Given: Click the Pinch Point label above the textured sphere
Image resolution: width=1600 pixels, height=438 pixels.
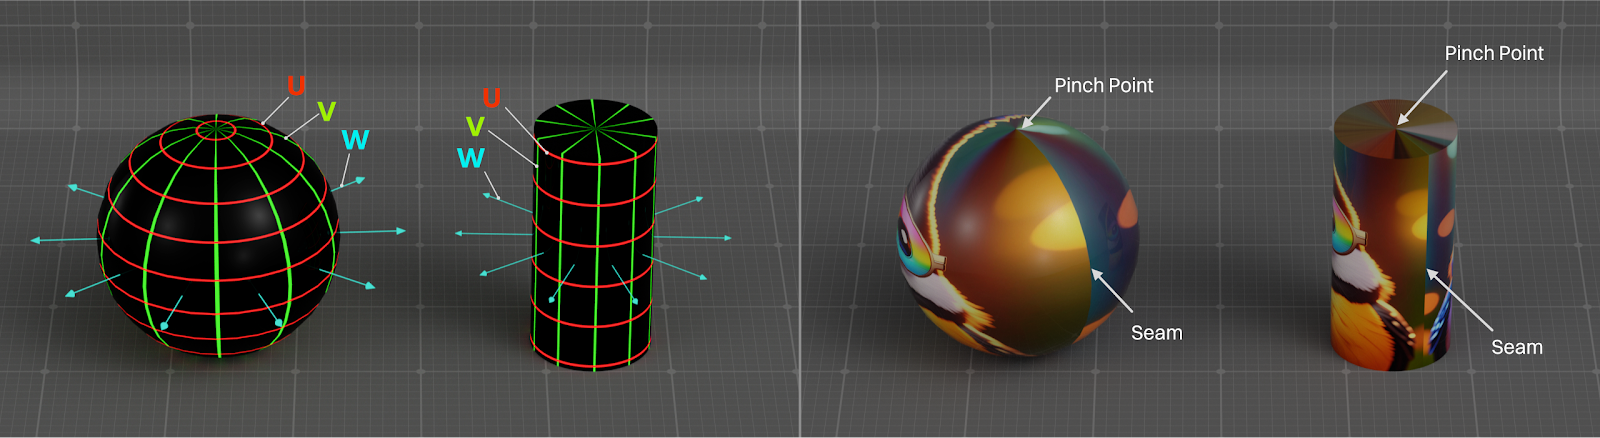Looking at the screenshot, I should 1103,86.
